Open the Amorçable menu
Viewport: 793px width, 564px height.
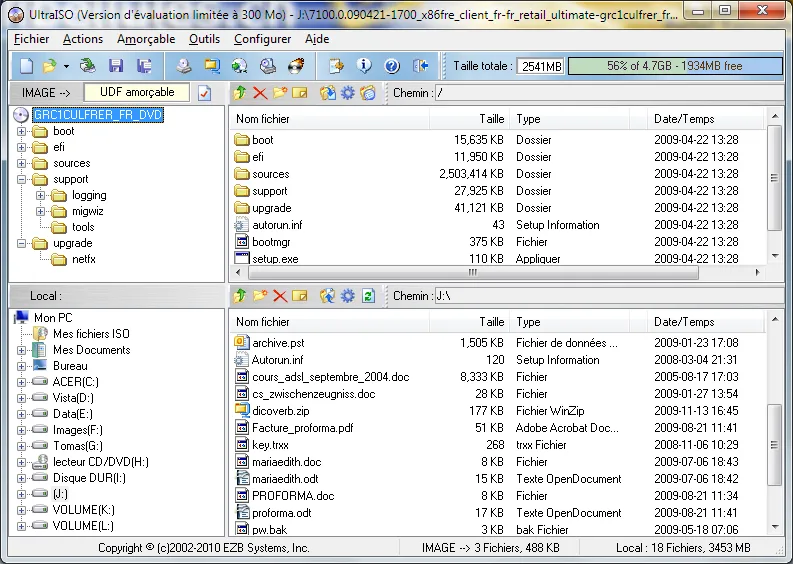[x=146, y=39]
